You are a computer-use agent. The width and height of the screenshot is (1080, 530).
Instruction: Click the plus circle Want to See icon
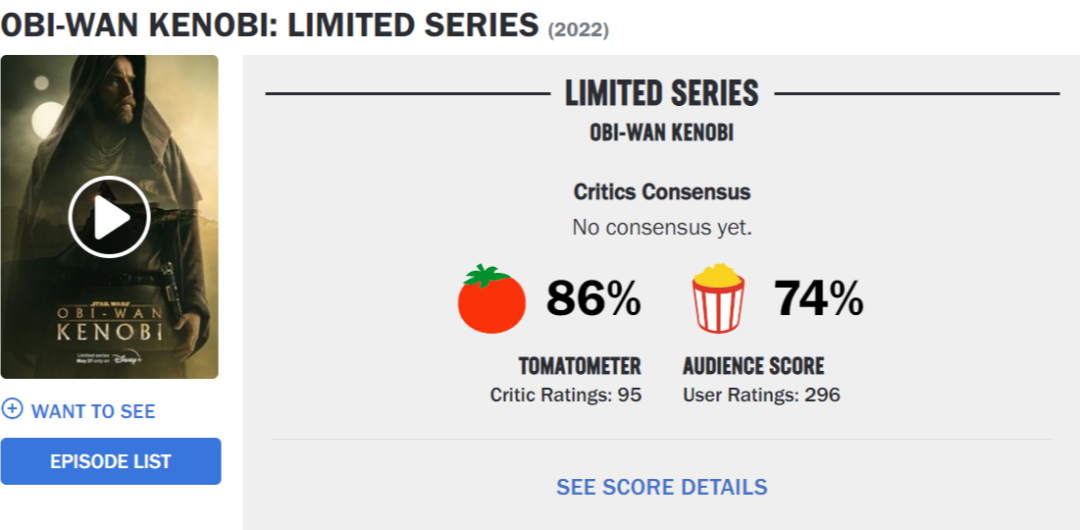point(12,410)
